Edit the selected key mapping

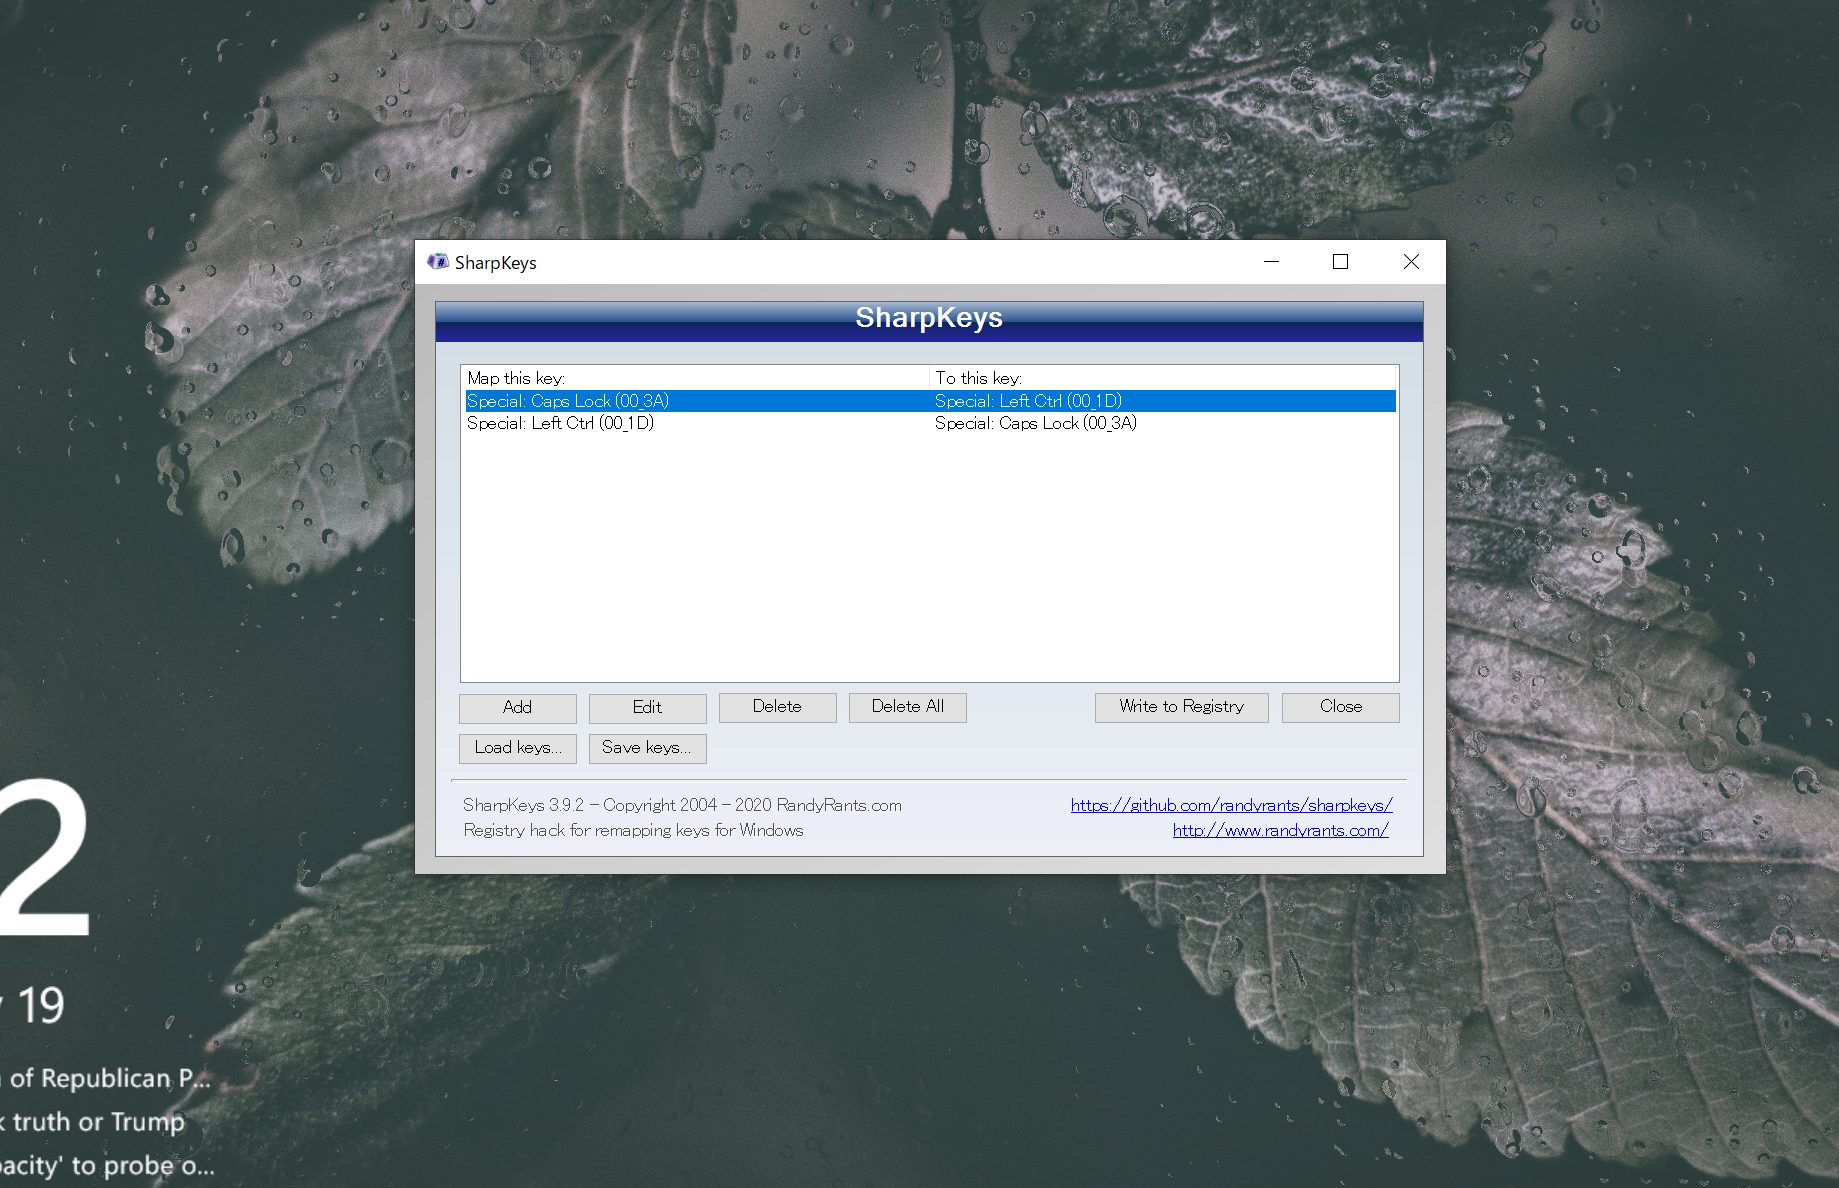coord(647,707)
